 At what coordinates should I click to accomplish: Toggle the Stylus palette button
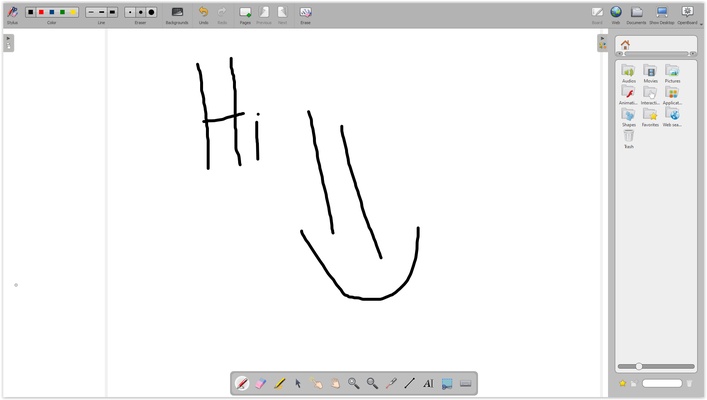[12, 13]
